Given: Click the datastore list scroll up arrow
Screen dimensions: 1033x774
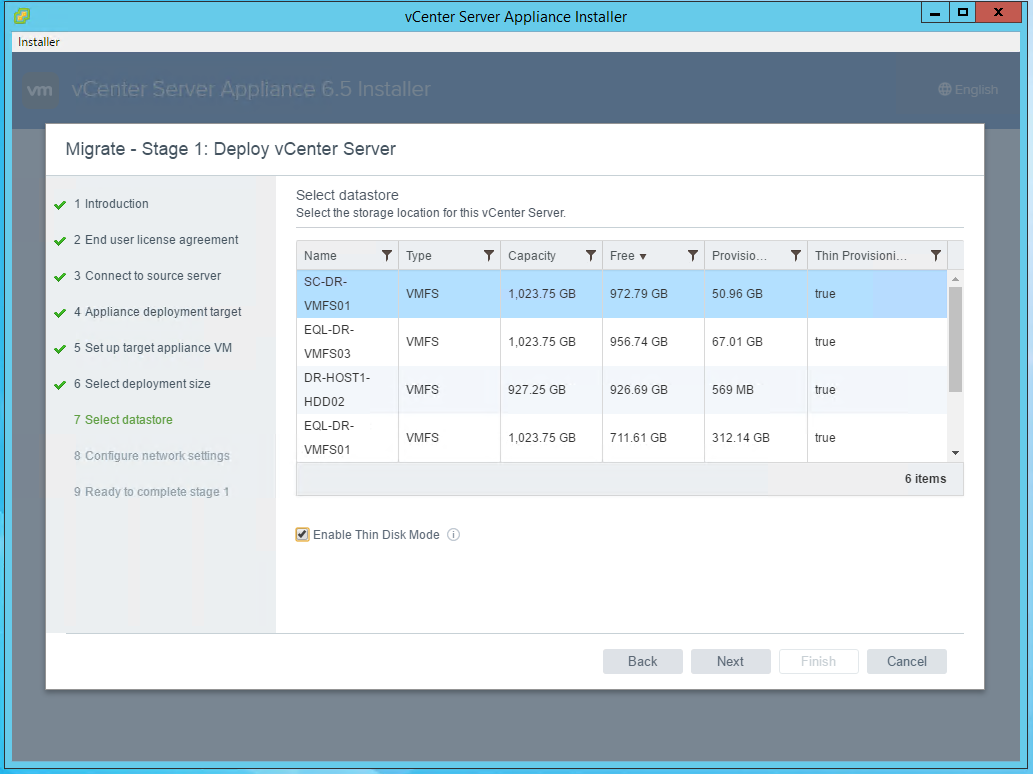Looking at the screenshot, I should (955, 279).
